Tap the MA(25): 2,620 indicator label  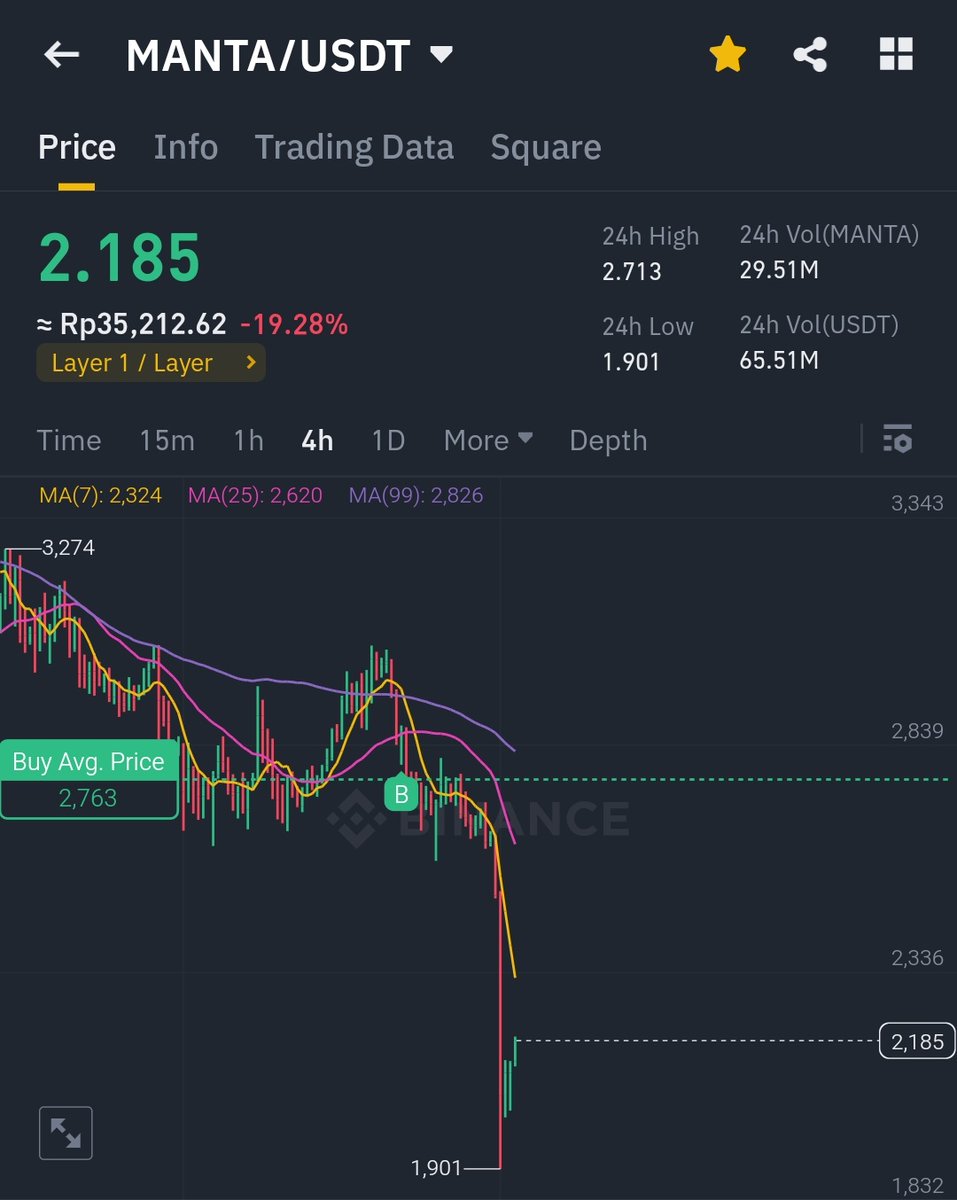pyautogui.click(x=255, y=495)
